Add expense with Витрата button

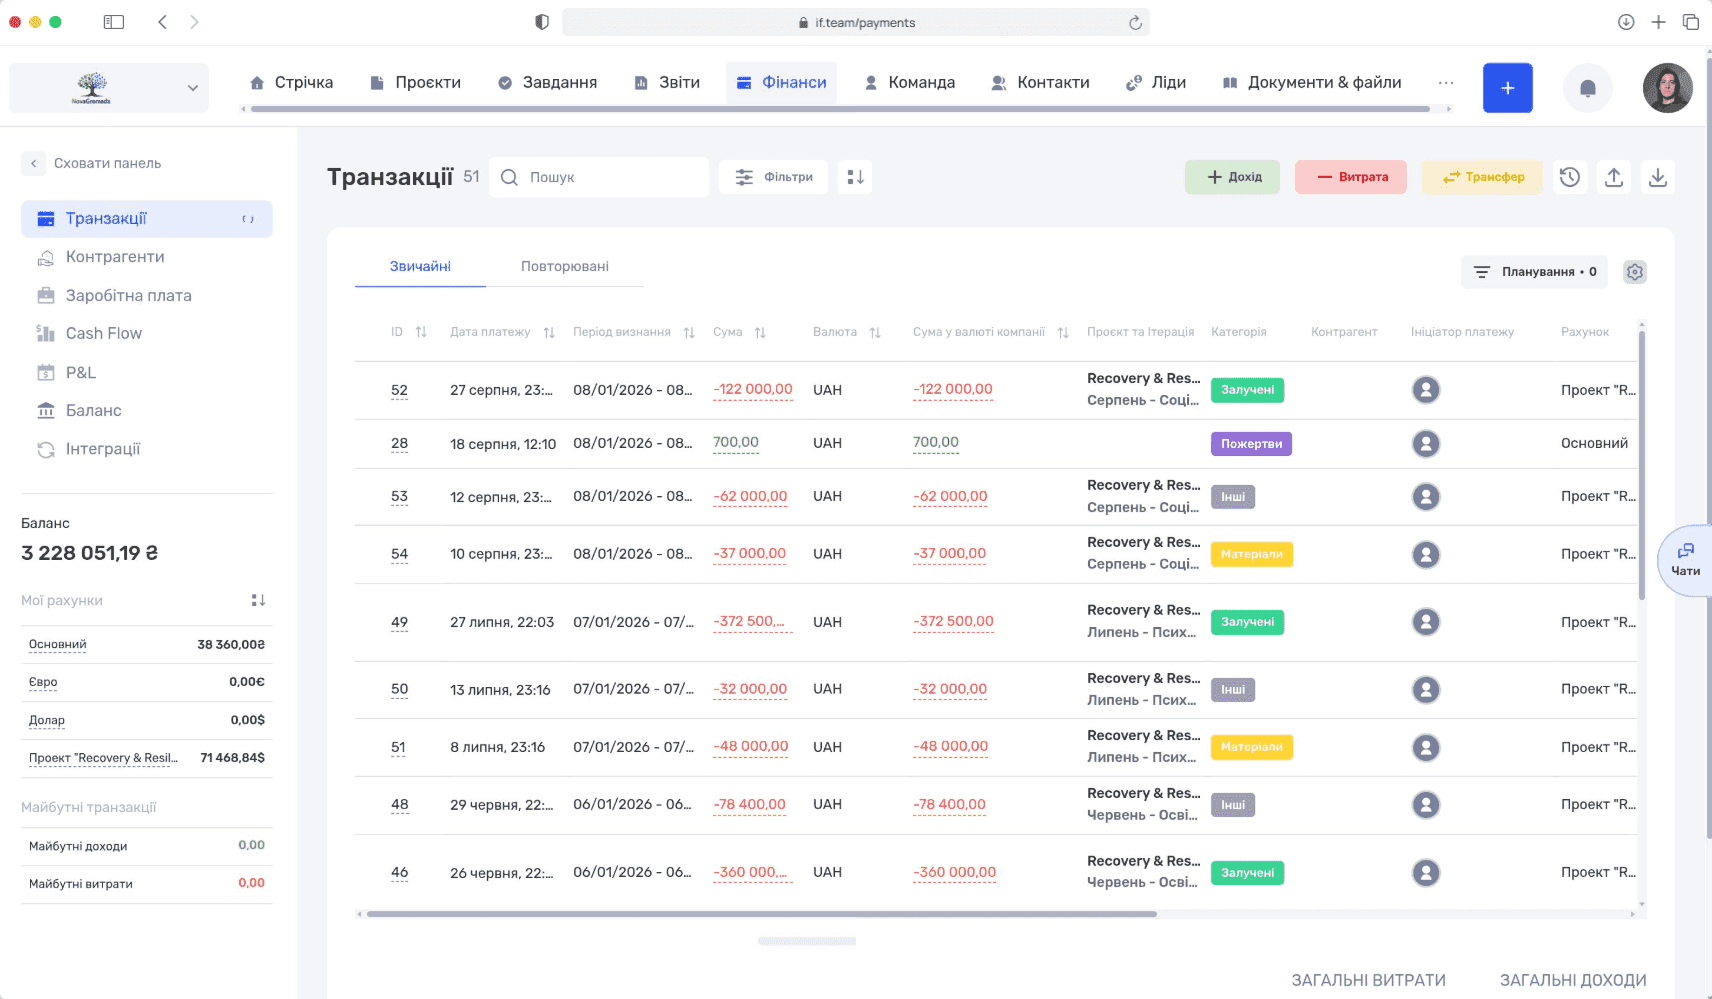point(1351,177)
